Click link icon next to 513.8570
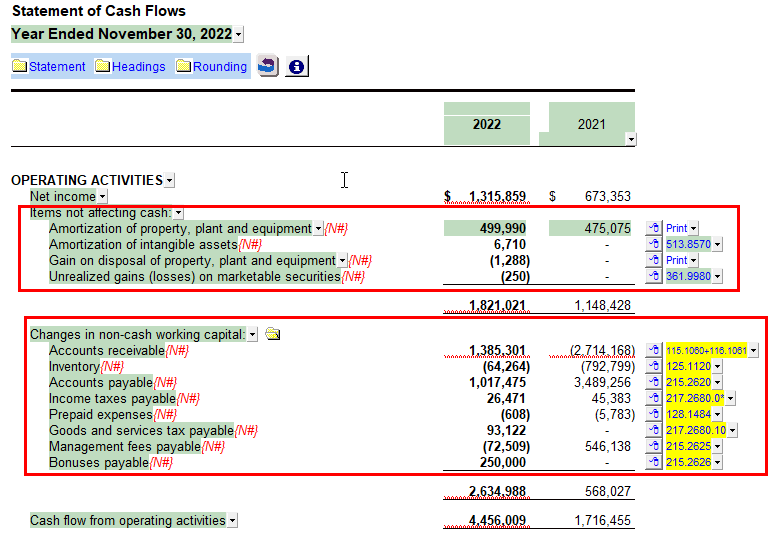Viewport: 774px width, 533px height. pyautogui.click(x=654, y=244)
